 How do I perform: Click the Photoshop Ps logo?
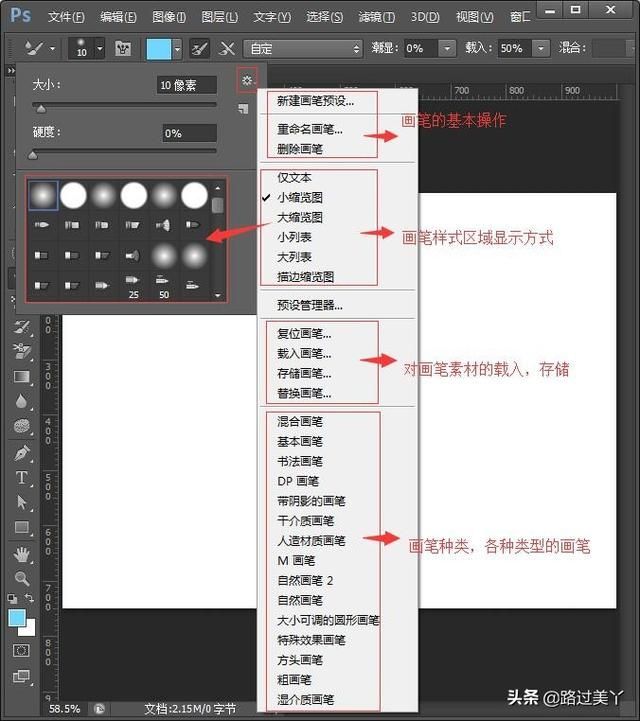click(x=21, y=15)
